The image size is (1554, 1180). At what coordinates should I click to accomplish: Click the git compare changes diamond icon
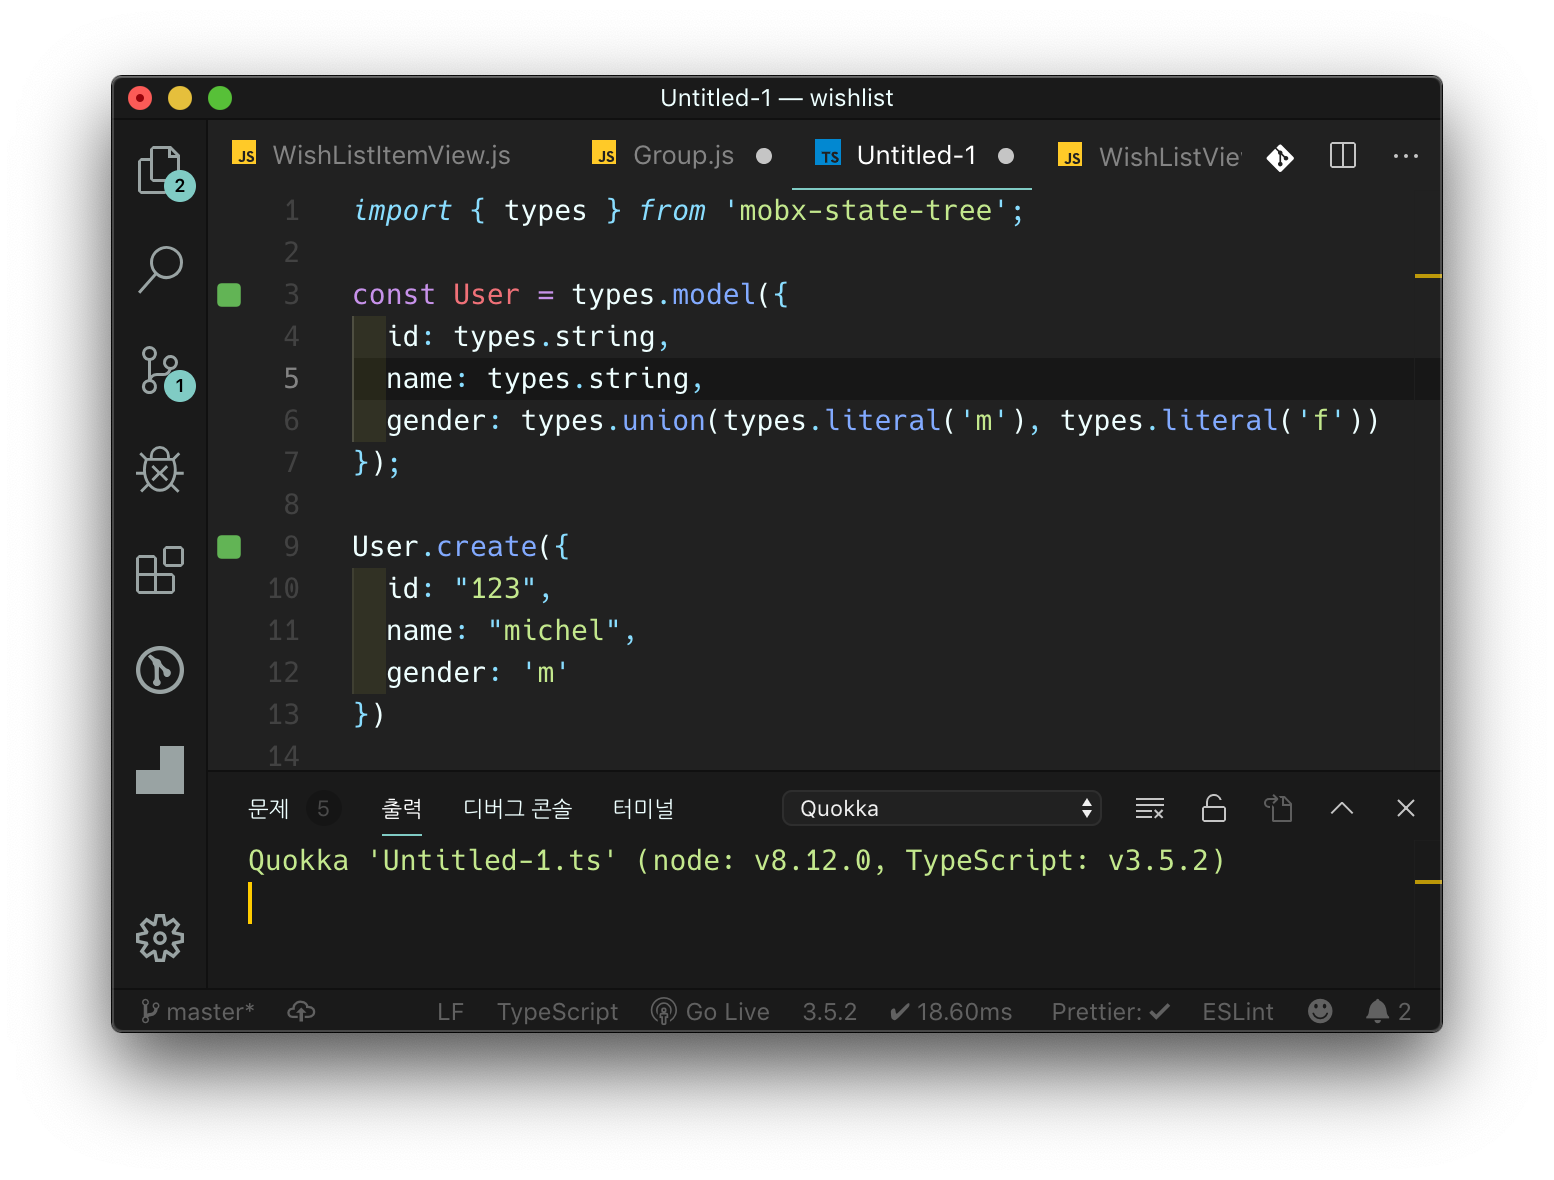click(1280, 158)
